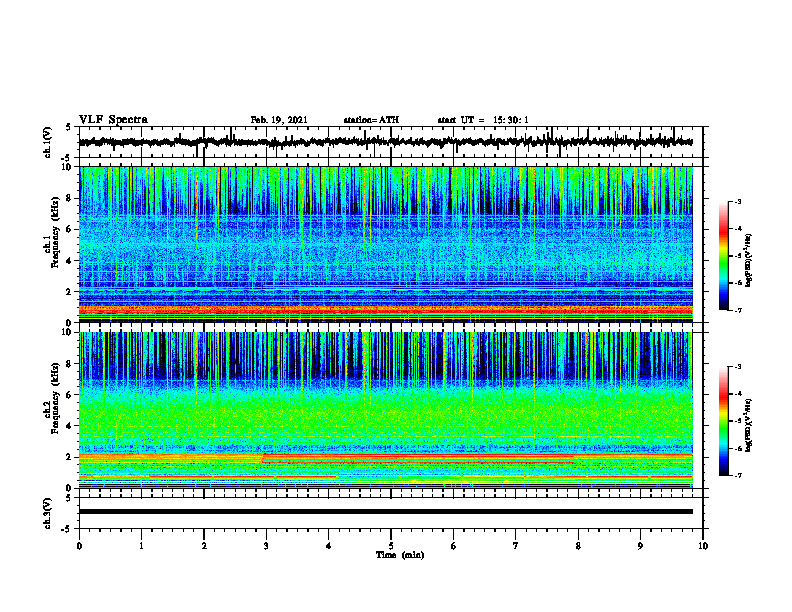
Task: Click the "station=ATH" label
Action: pos(371,120)
